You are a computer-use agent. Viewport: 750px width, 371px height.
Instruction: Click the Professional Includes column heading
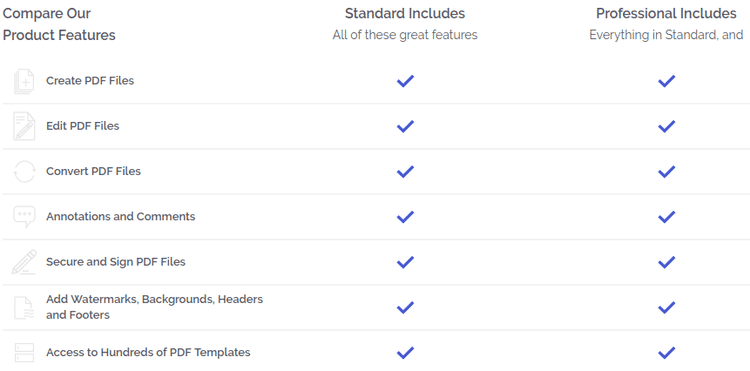(x=666, y=14)
